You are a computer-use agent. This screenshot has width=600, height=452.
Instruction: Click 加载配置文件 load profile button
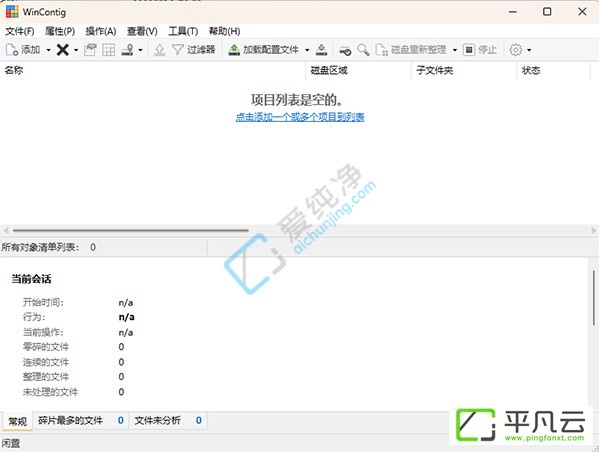point(263,50)
